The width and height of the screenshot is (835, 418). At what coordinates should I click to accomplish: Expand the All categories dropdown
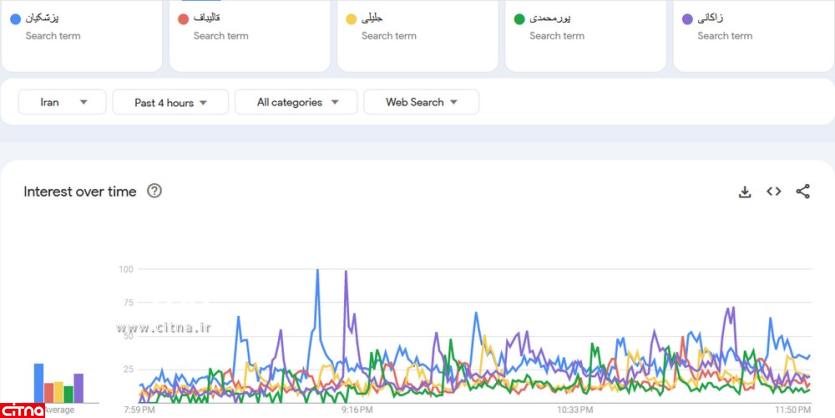pyautogui.click(x=297, y=102)
